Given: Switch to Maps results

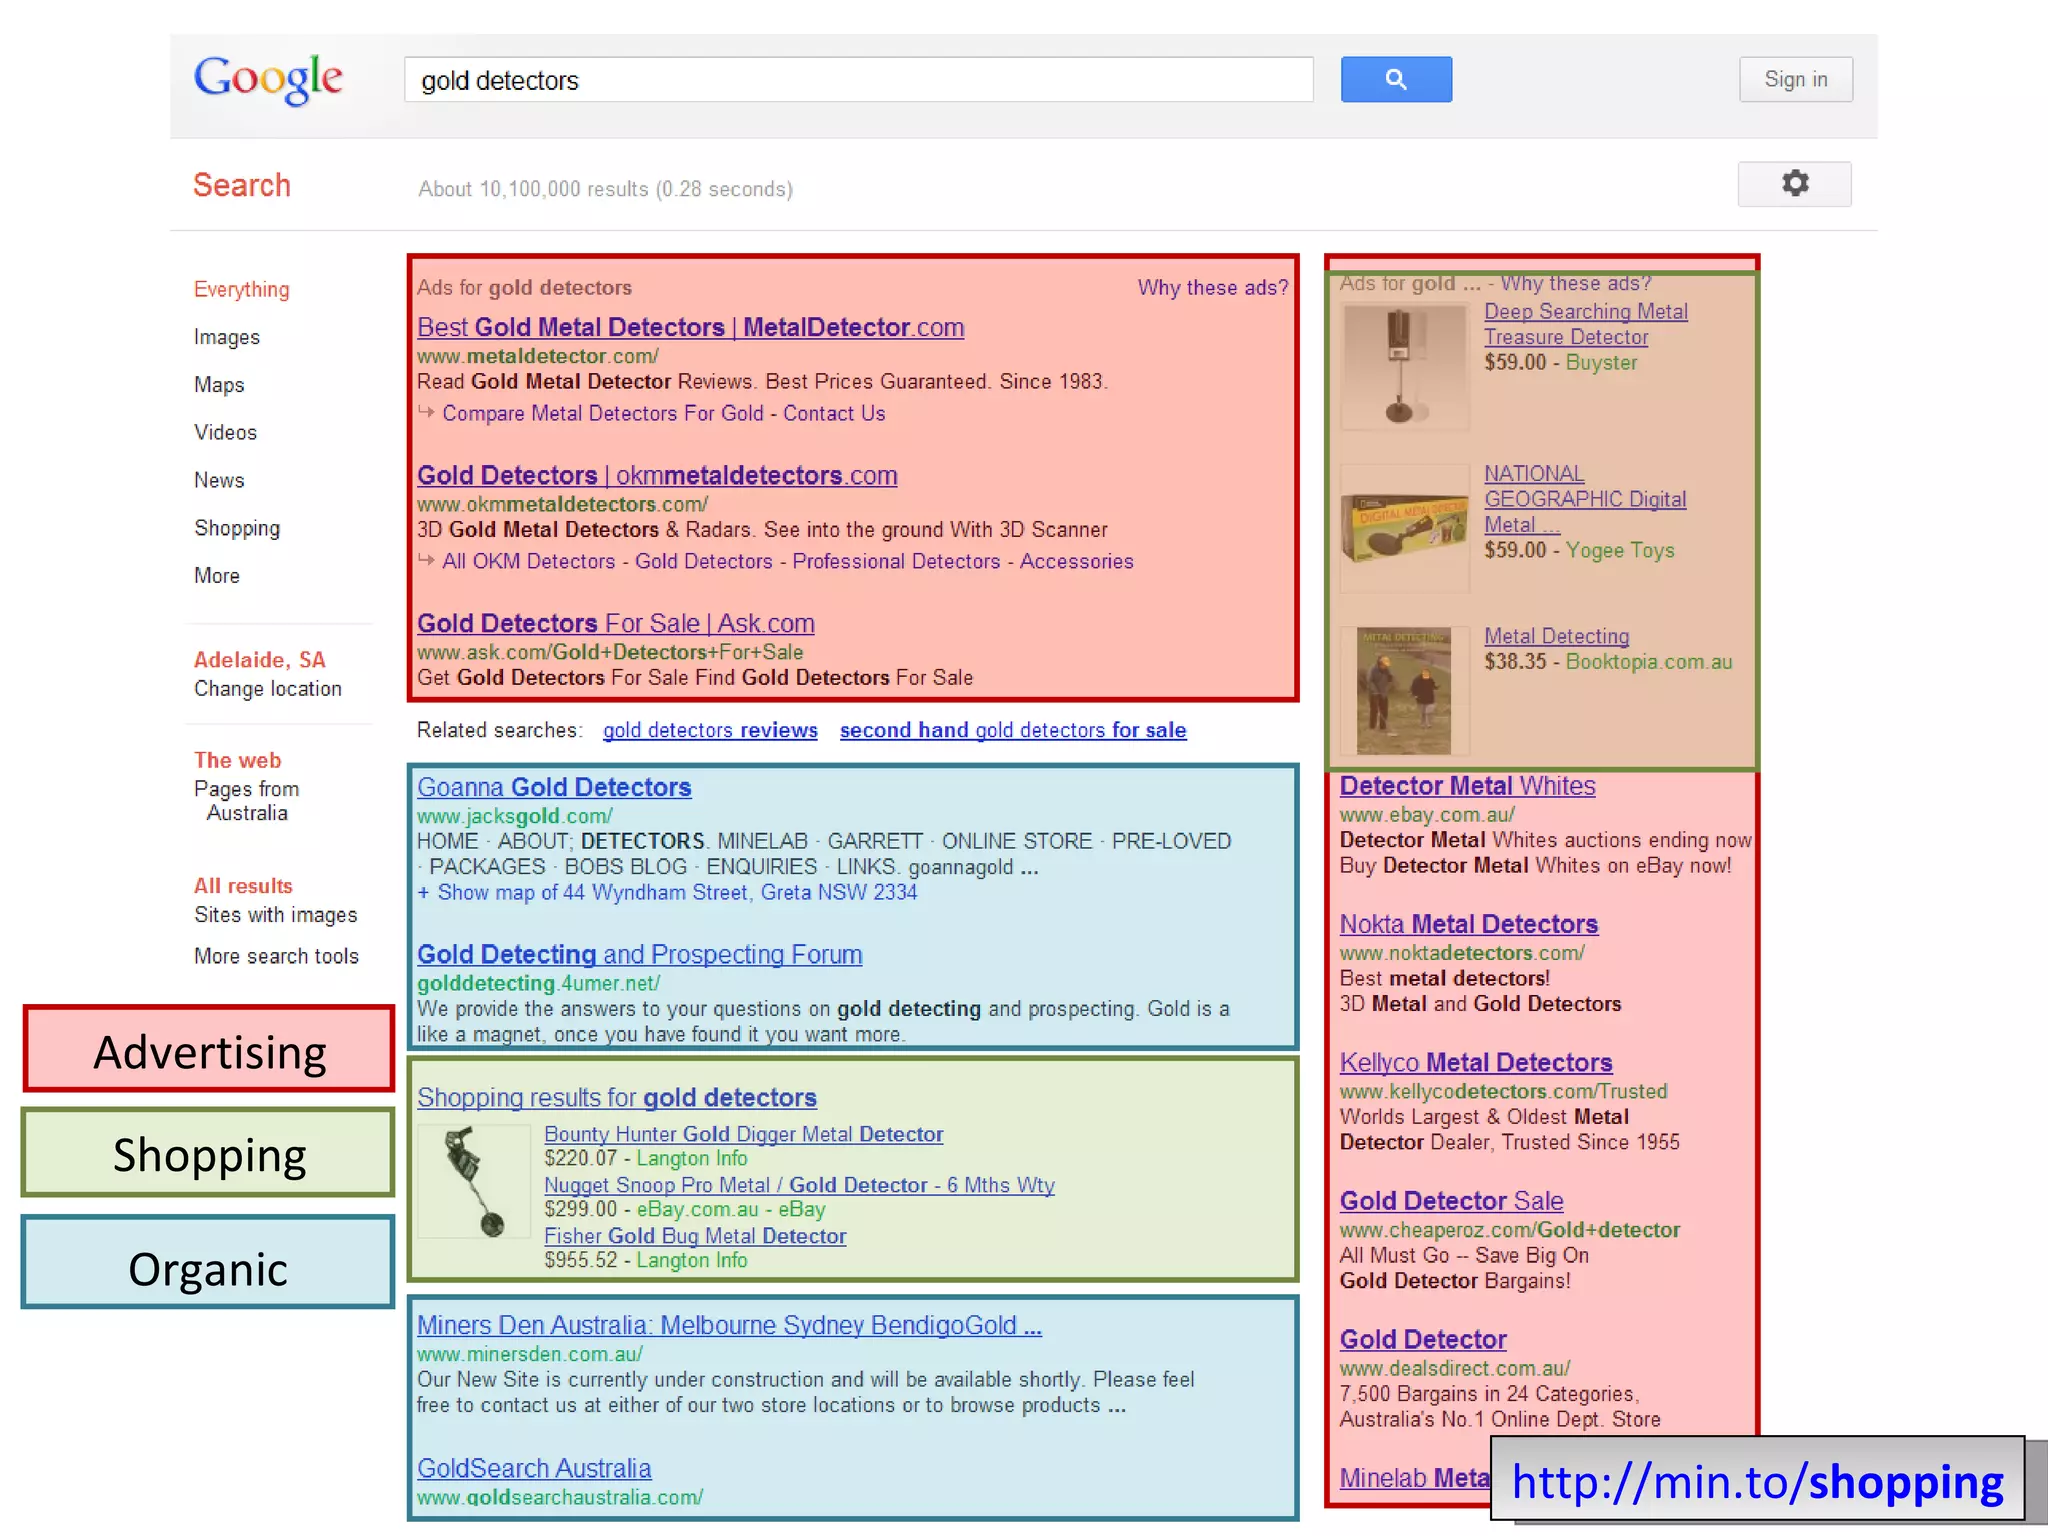Looking at the screenshot, I should [219, 385].
